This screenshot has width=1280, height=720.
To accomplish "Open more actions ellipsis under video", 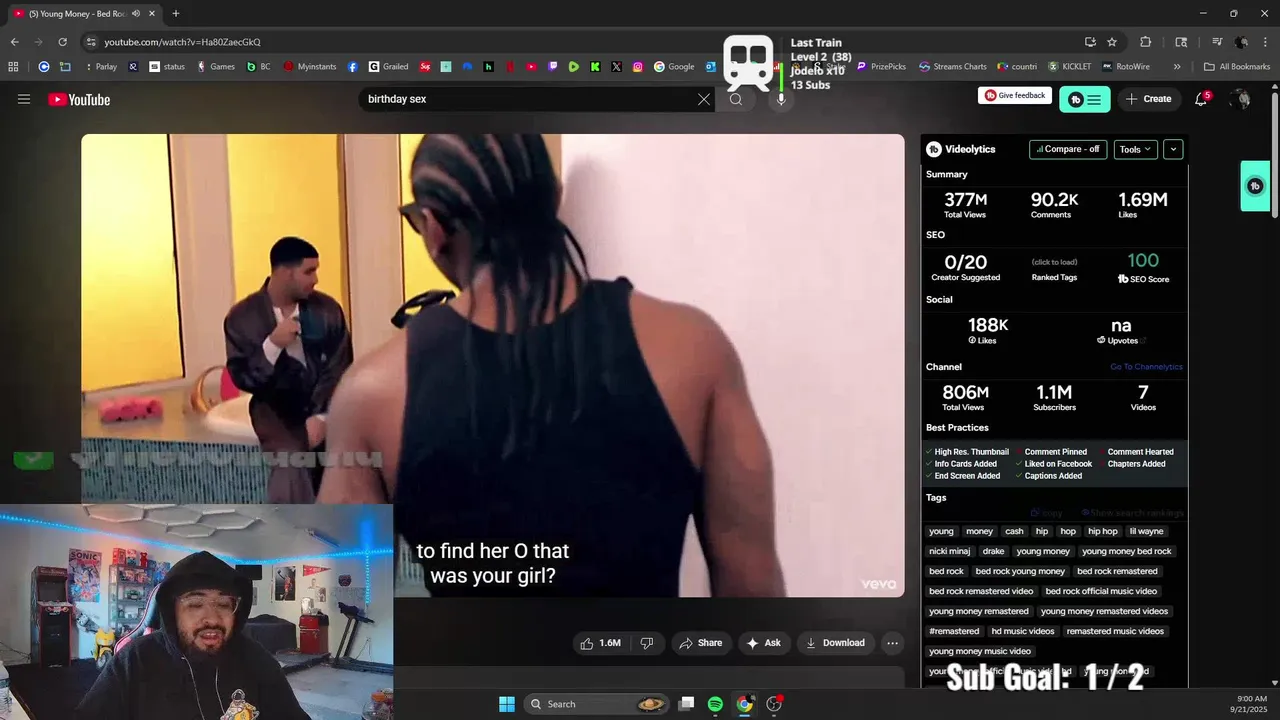I will point(892,643).
